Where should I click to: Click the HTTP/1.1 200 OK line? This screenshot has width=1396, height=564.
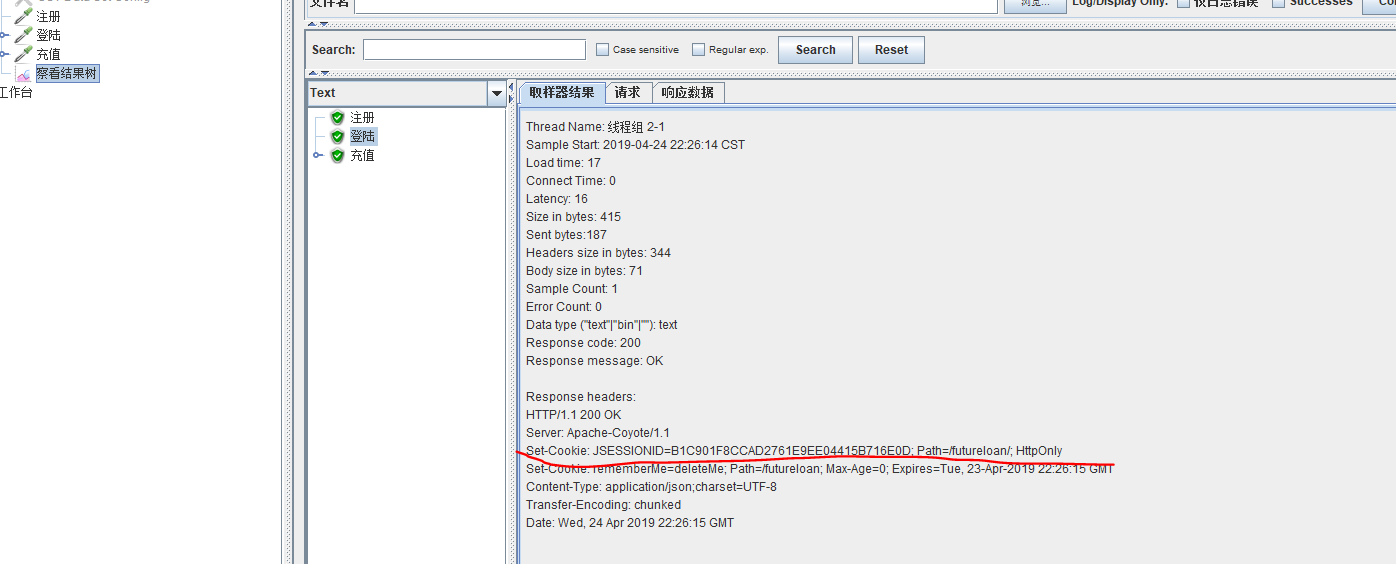pyautogui.click(x=573, y=415)
